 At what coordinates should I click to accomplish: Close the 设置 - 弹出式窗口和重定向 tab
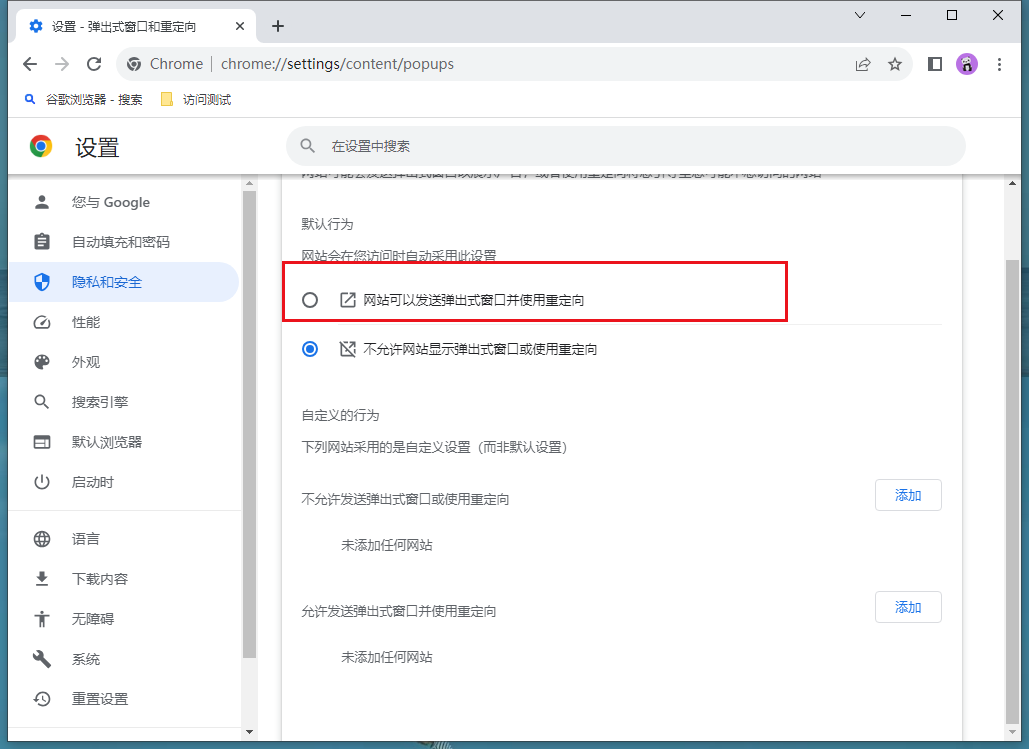[x=240, y=26]
